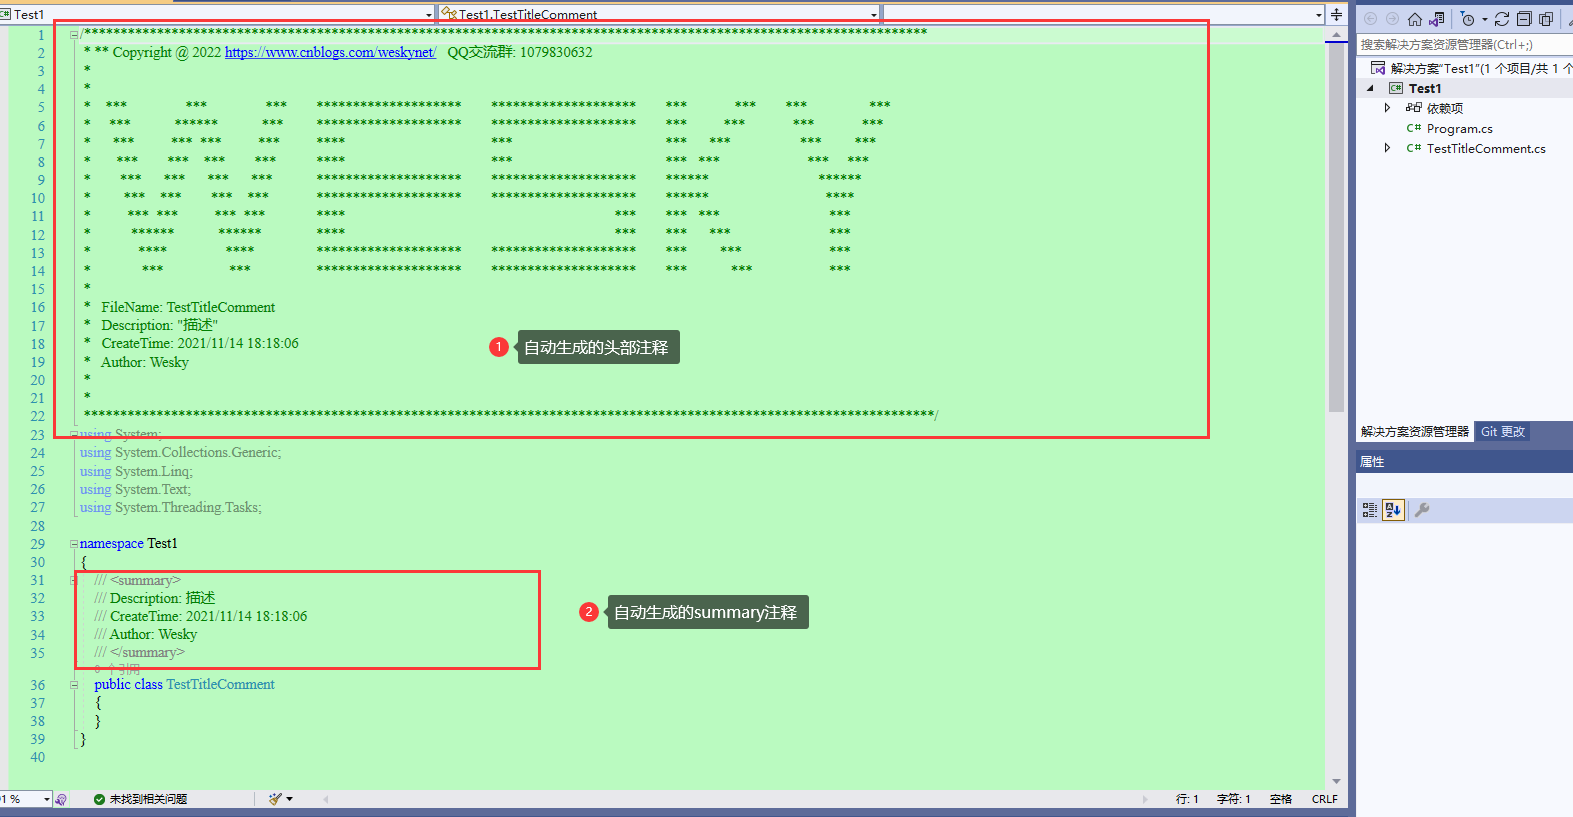Click the 0 个引用 CodeLens link
The width and height of the screenshot is (1573, 817).
pos(117,668)
